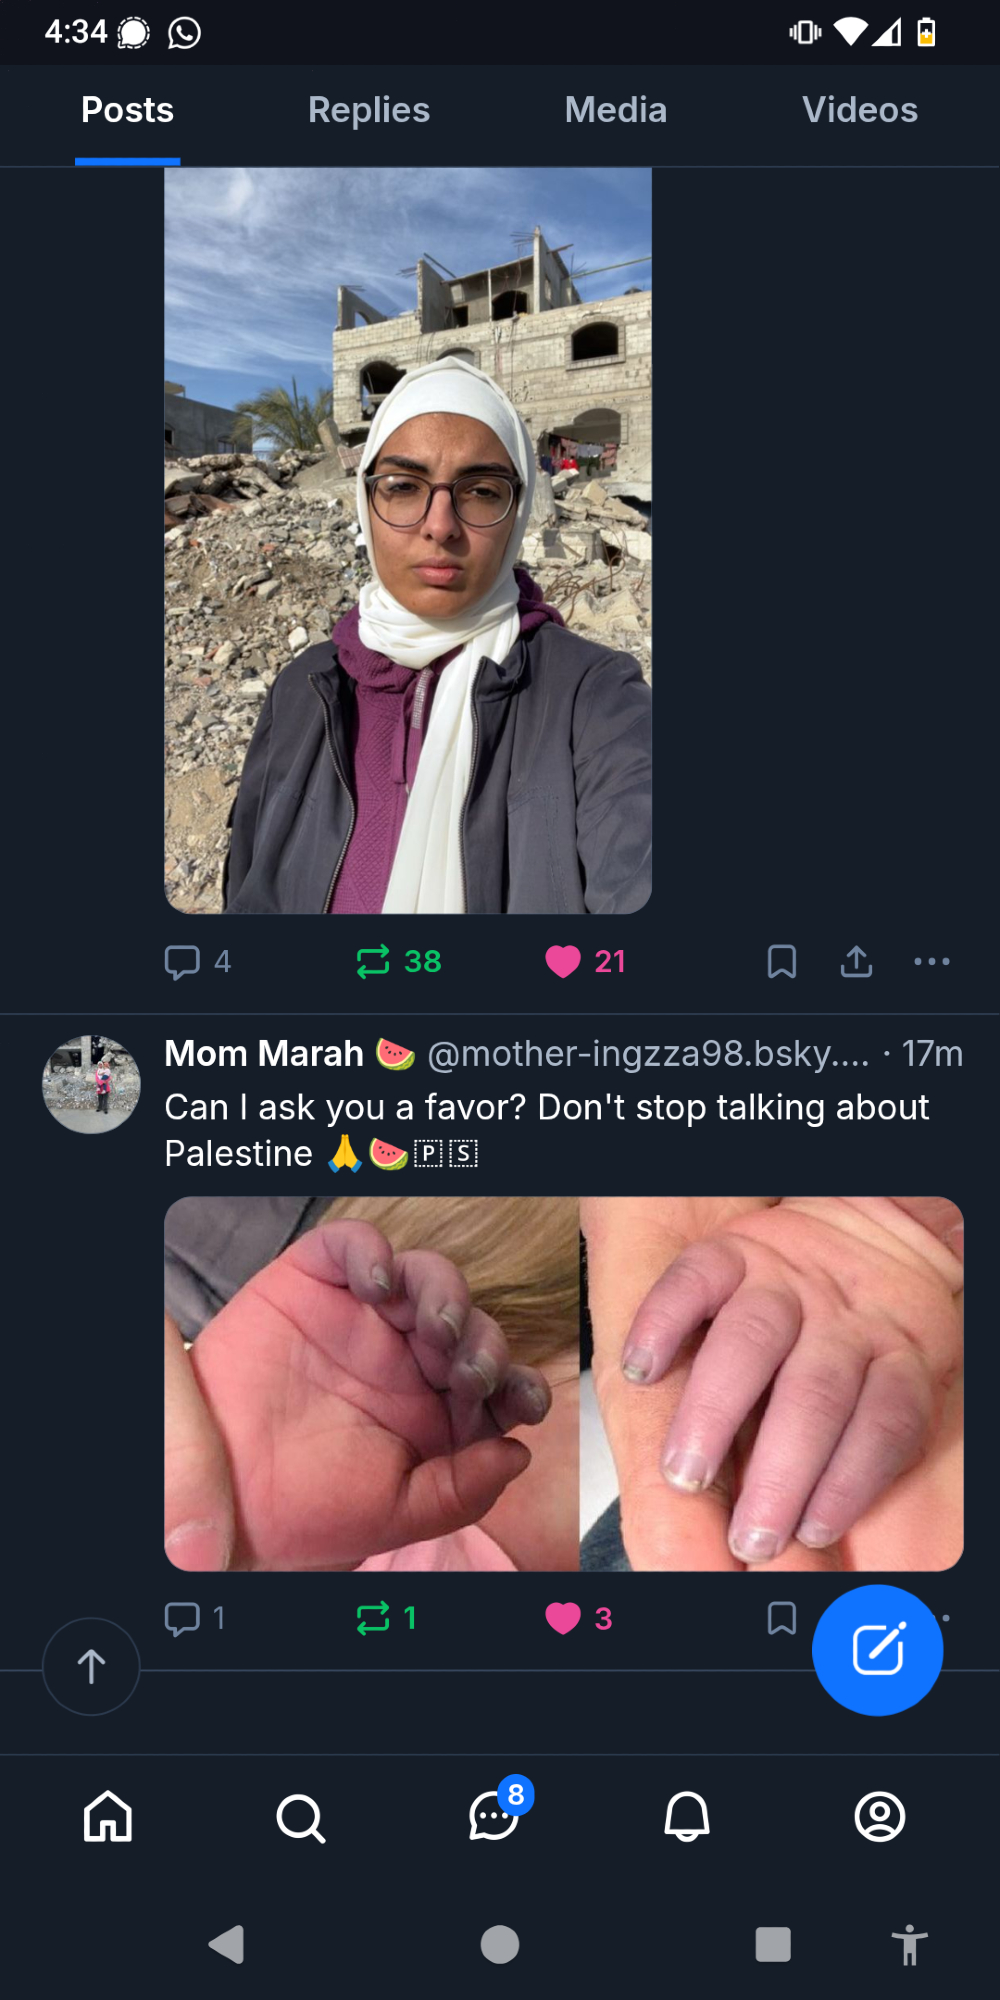
Task: Toggle like on the Palestine post
Action: point(563,1618)
